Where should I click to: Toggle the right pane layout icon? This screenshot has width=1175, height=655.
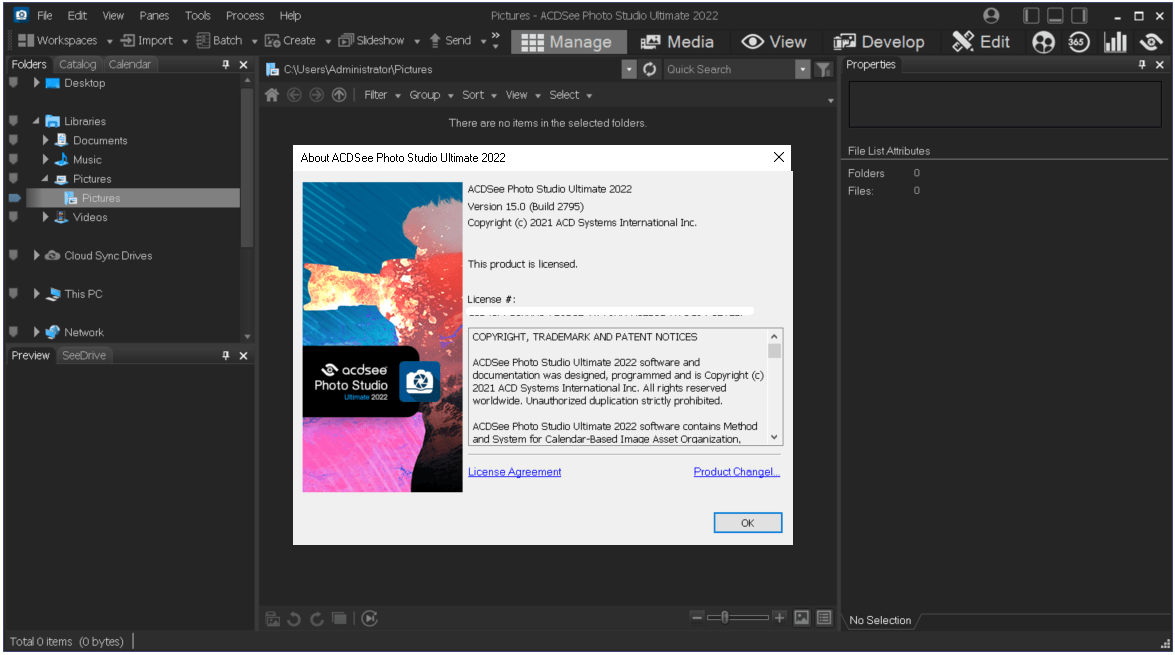coord(1079,16)
